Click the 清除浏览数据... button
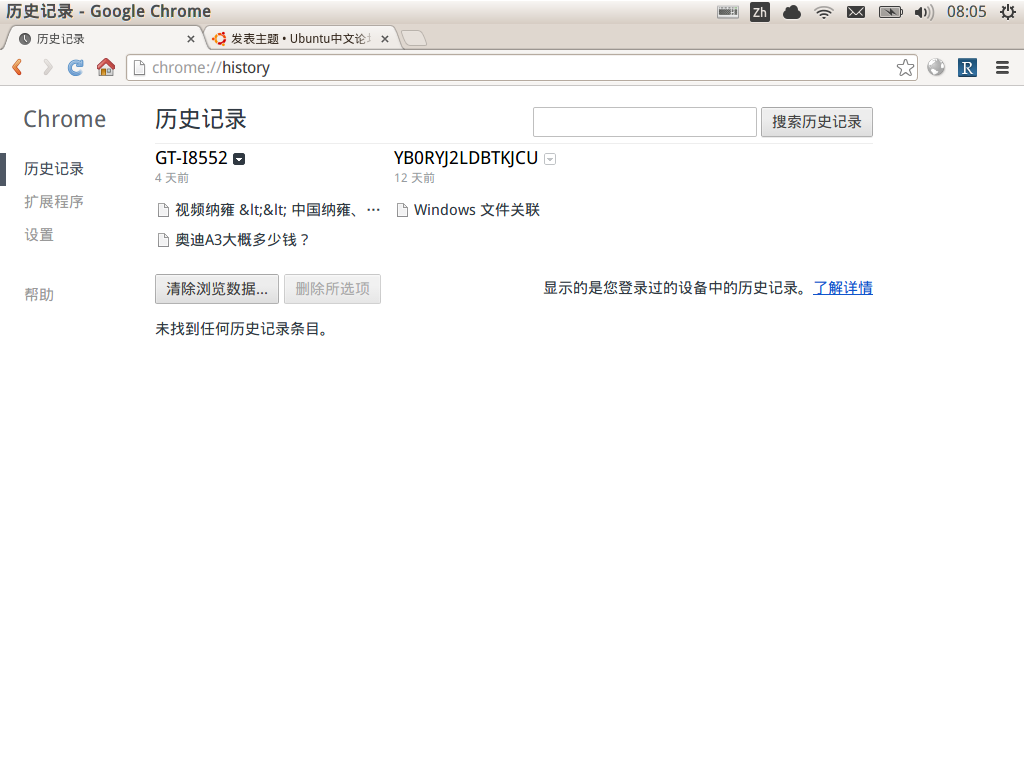The image size is (1024, 768). (217, 289)
